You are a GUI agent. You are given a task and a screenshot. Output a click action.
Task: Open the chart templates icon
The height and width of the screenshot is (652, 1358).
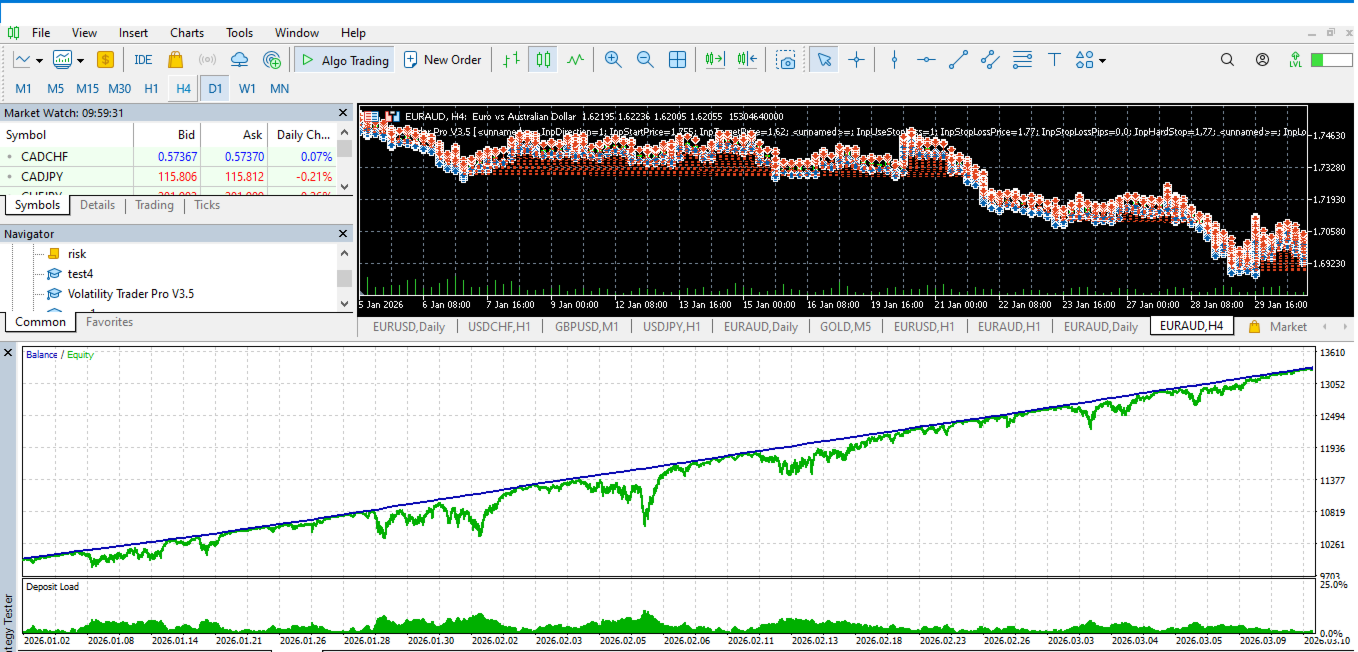click(x=62, y=60)
